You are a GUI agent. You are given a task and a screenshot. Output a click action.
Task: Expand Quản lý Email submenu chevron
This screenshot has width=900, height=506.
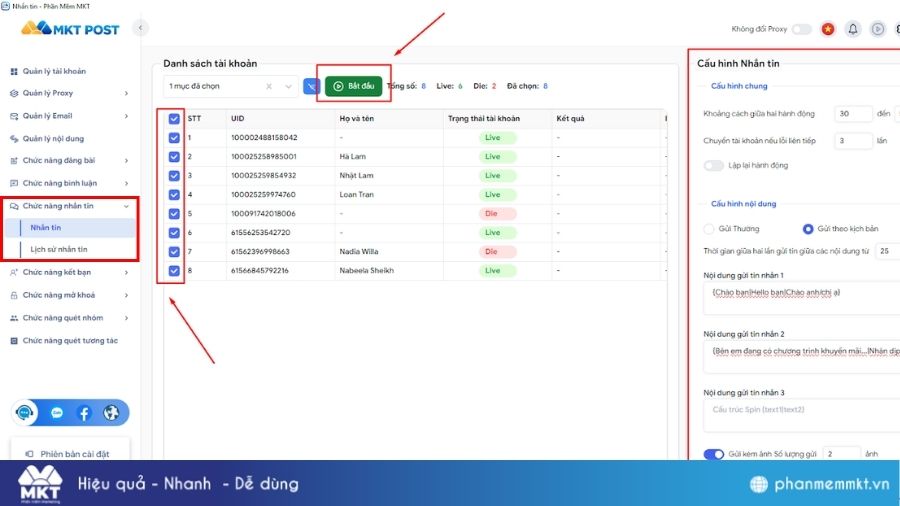pos(126,116)
